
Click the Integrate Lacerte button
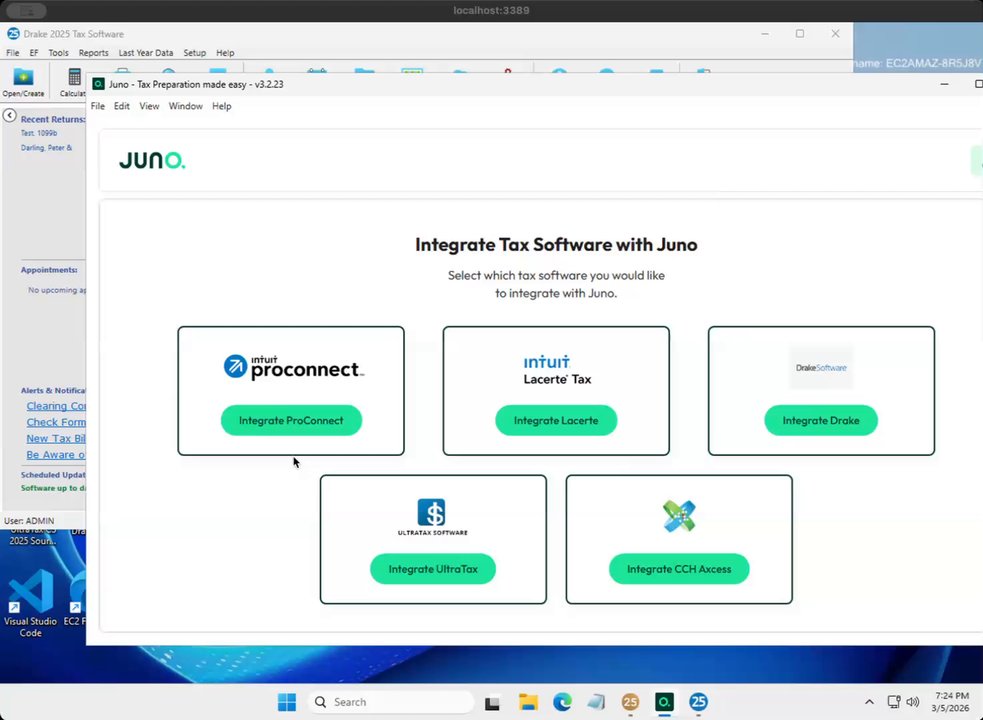point(556,420)
